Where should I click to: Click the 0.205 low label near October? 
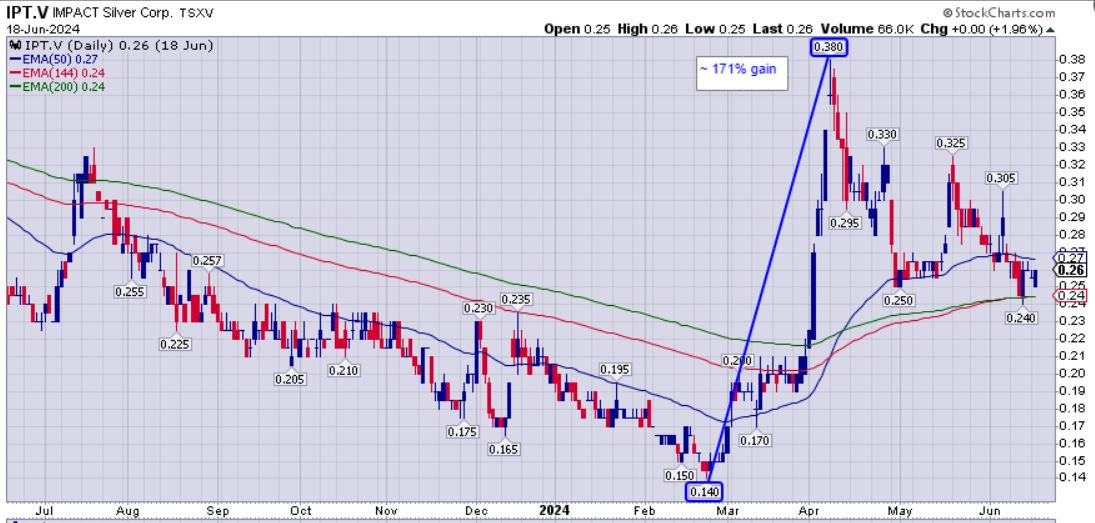(291, 378)
